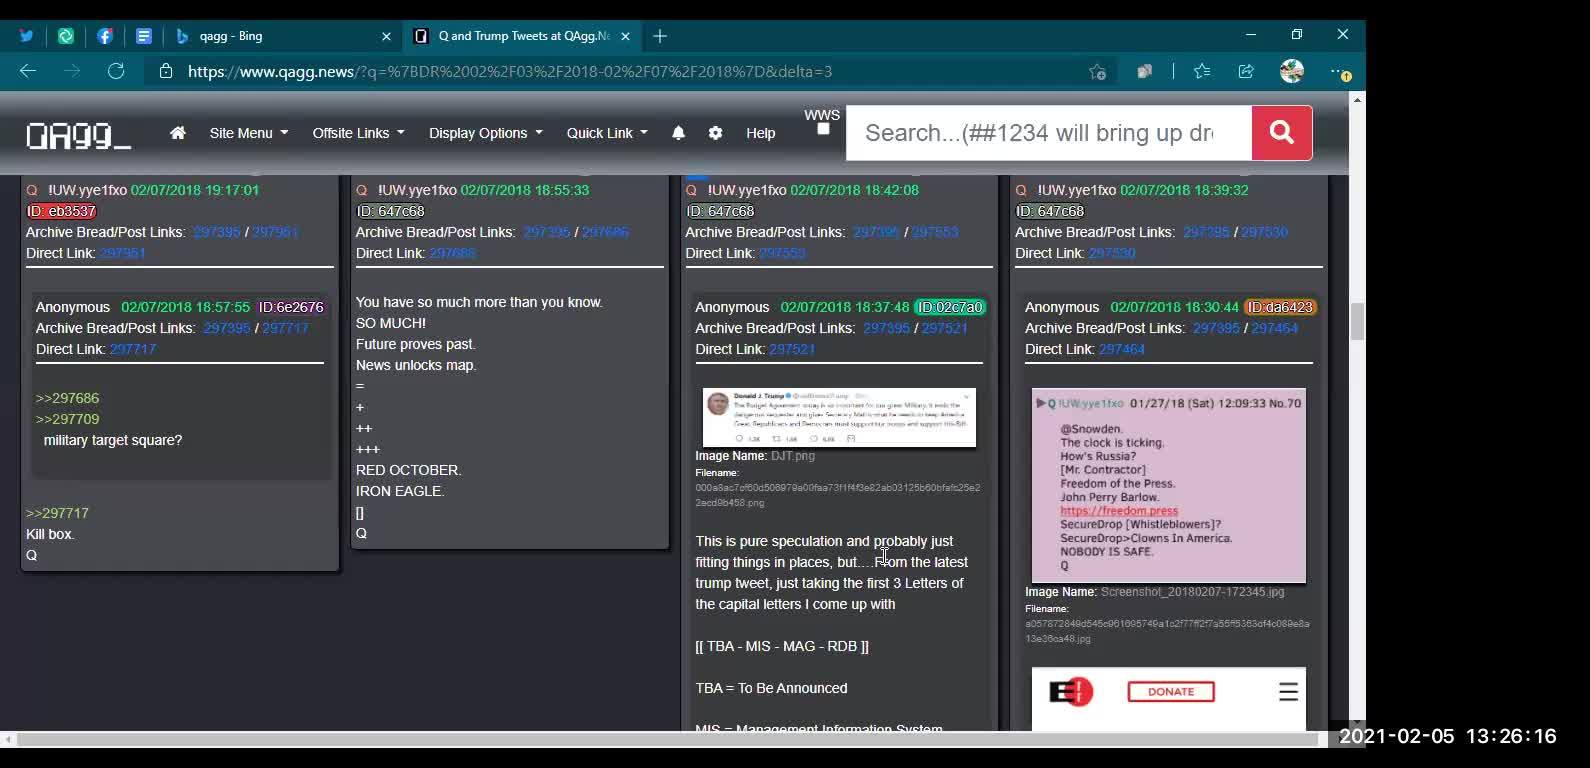The image size is (1590, 768).
Task: Open Anonymous post direct link 297717
Action: 133,349
